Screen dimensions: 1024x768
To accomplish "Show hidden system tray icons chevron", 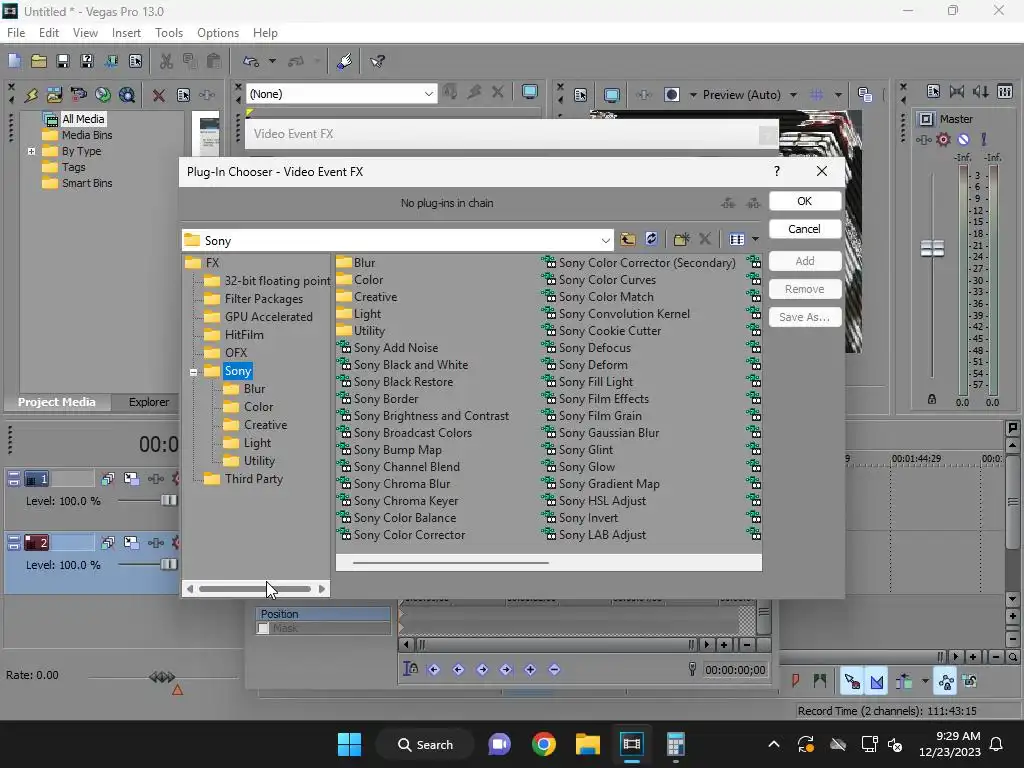I will (774, 744).
